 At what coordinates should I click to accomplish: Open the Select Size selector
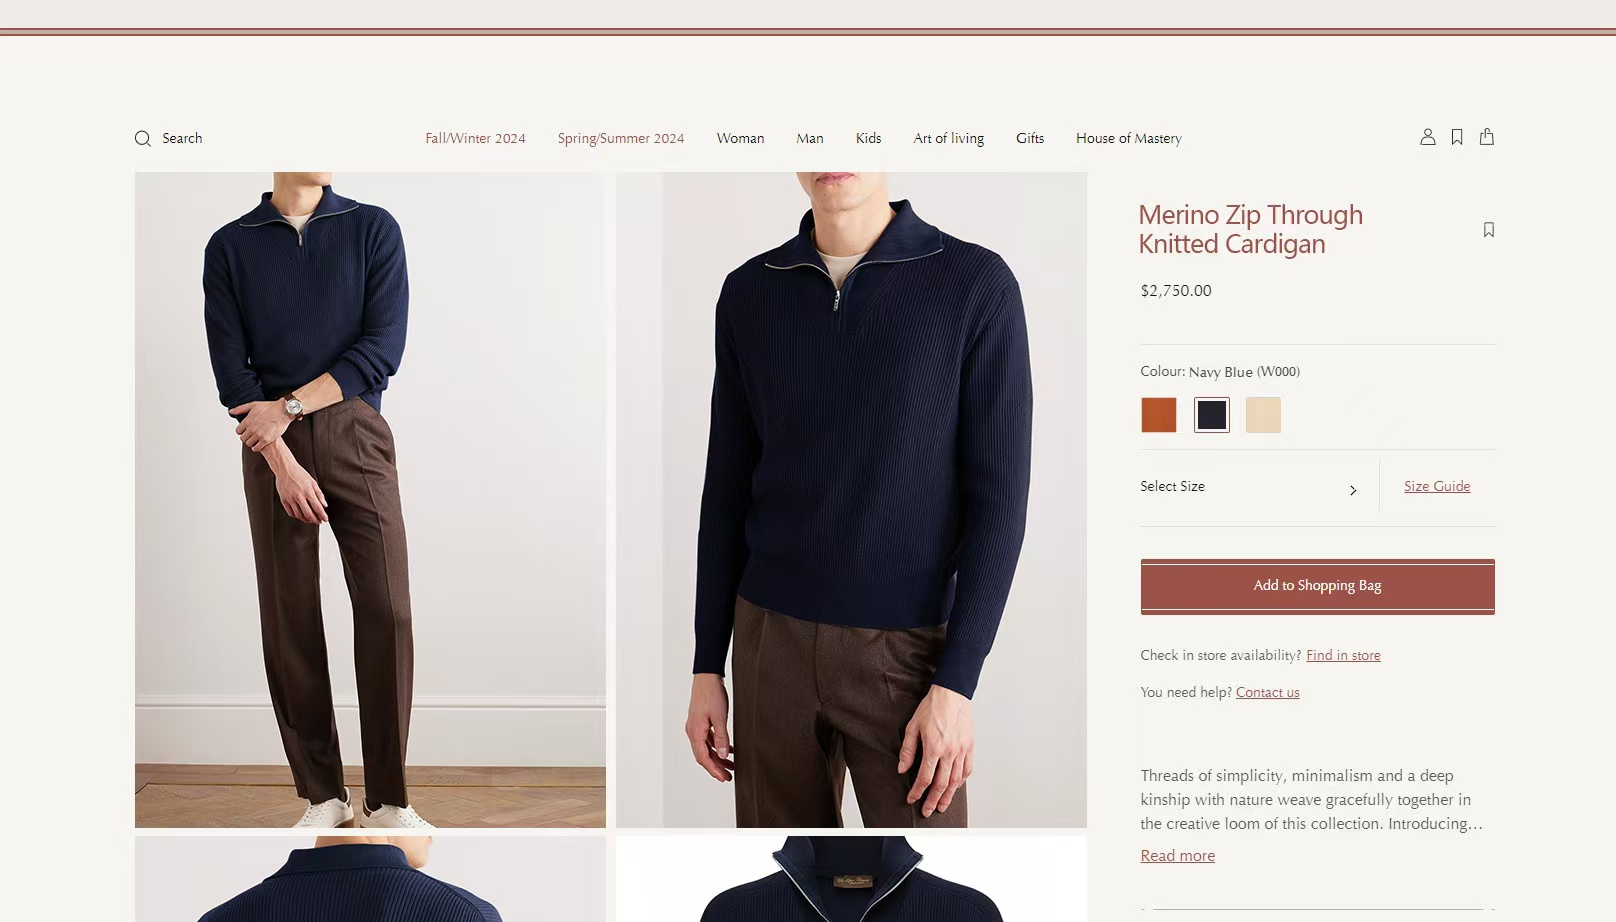point(1249,487)
